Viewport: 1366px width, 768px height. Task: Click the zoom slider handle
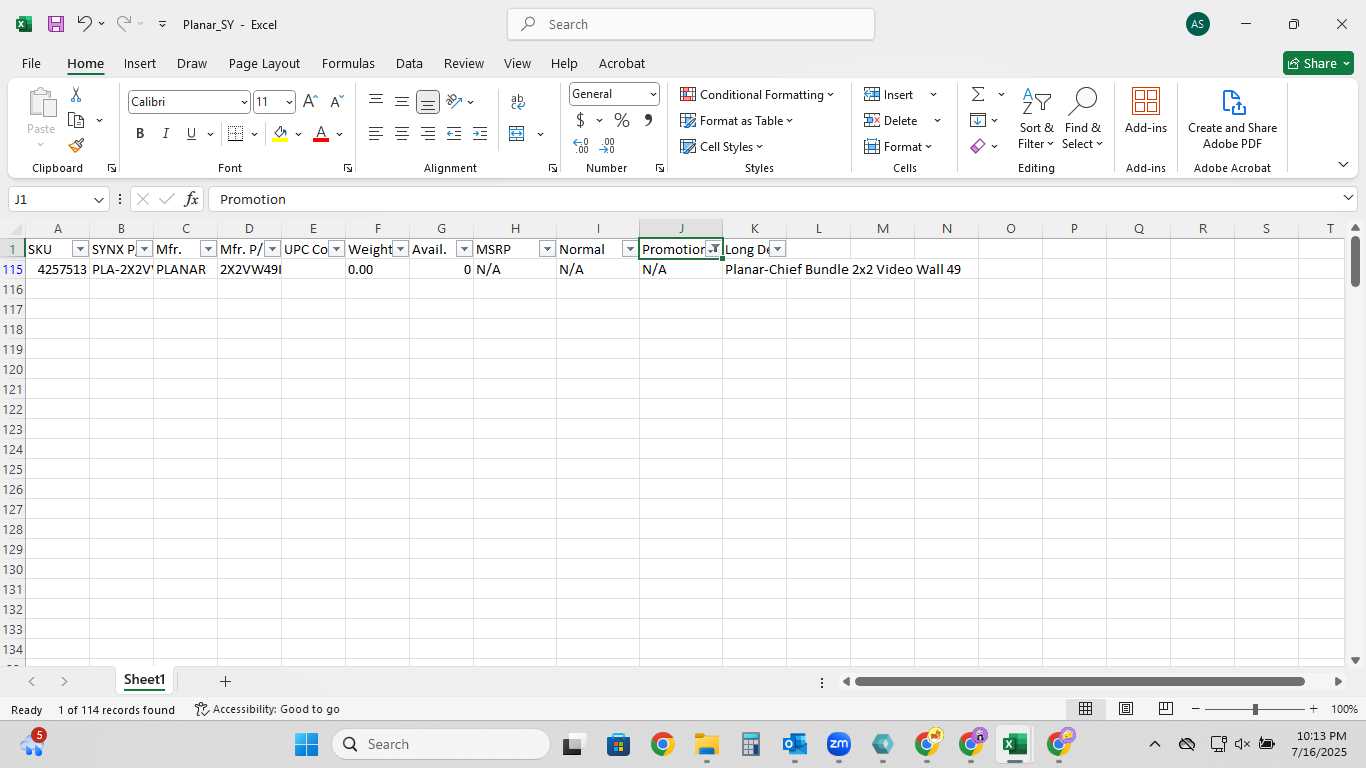[1255, 709]
